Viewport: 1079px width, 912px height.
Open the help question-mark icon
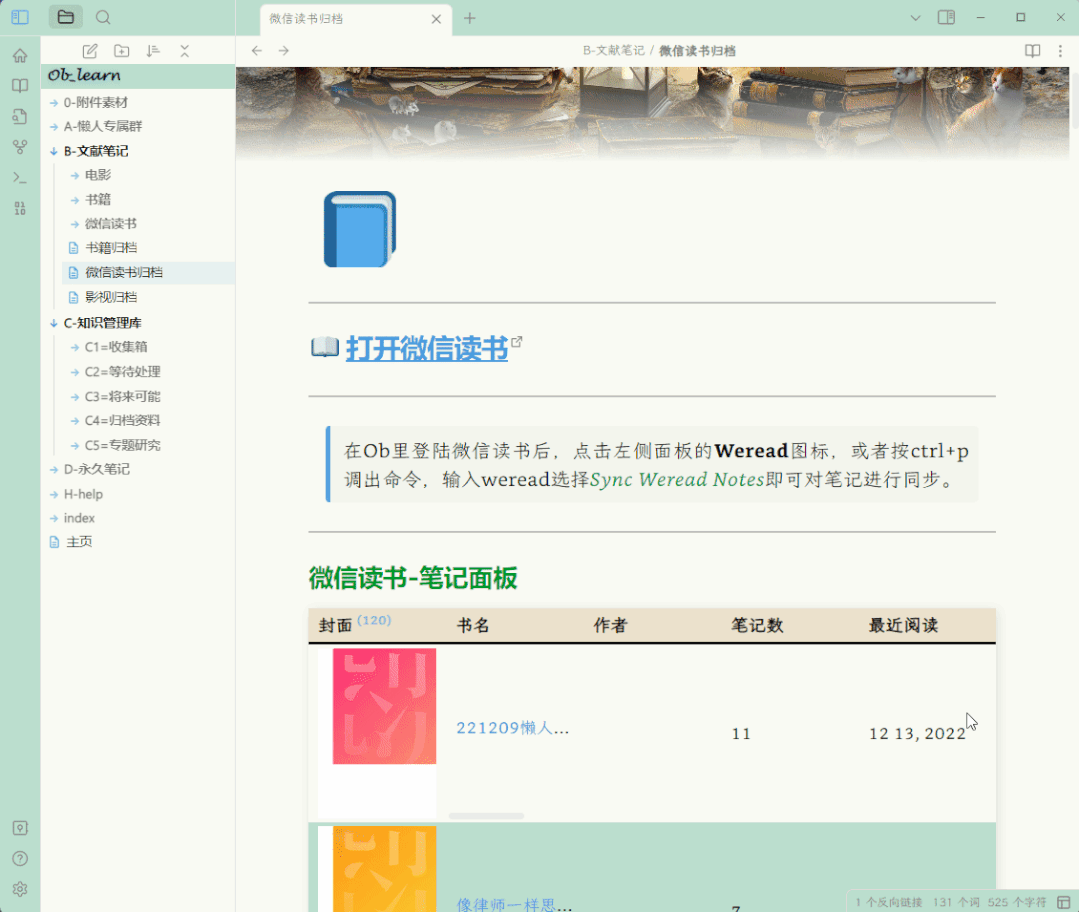pos(20,858)
